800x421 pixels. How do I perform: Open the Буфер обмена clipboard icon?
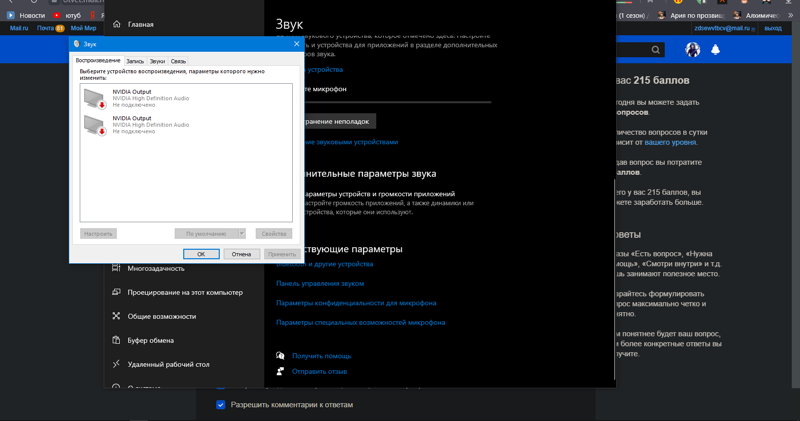tap(116, 340)
